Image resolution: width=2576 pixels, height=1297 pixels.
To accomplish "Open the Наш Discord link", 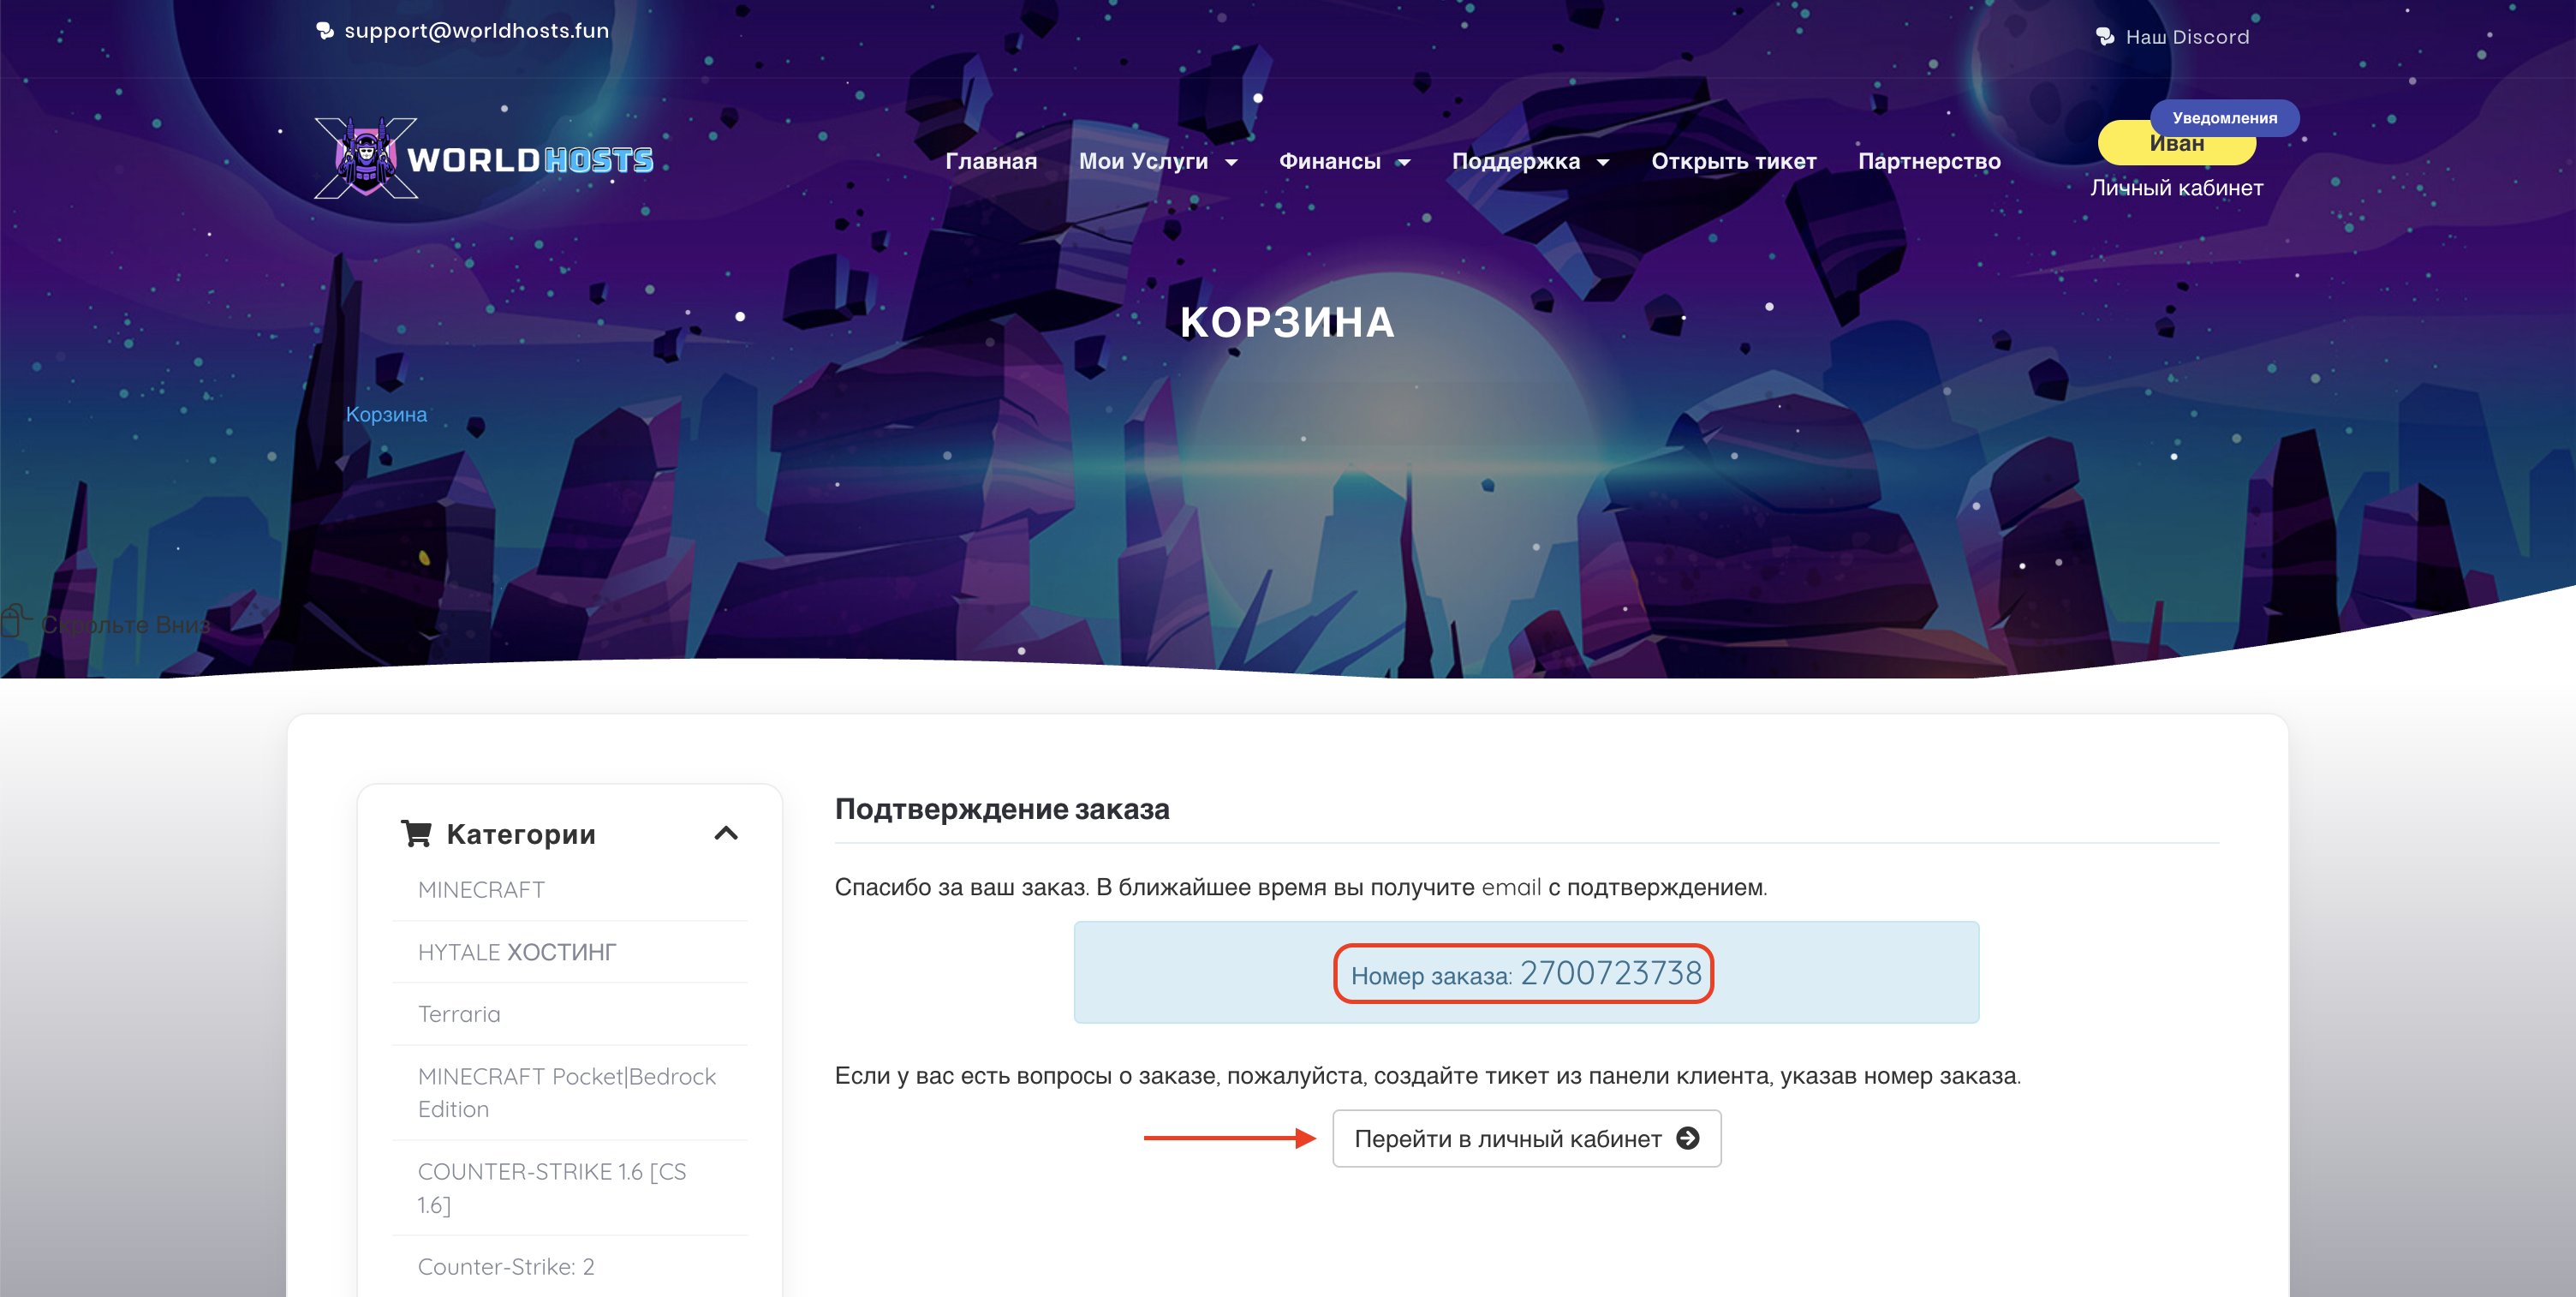I will click(x=2187, y=37).
